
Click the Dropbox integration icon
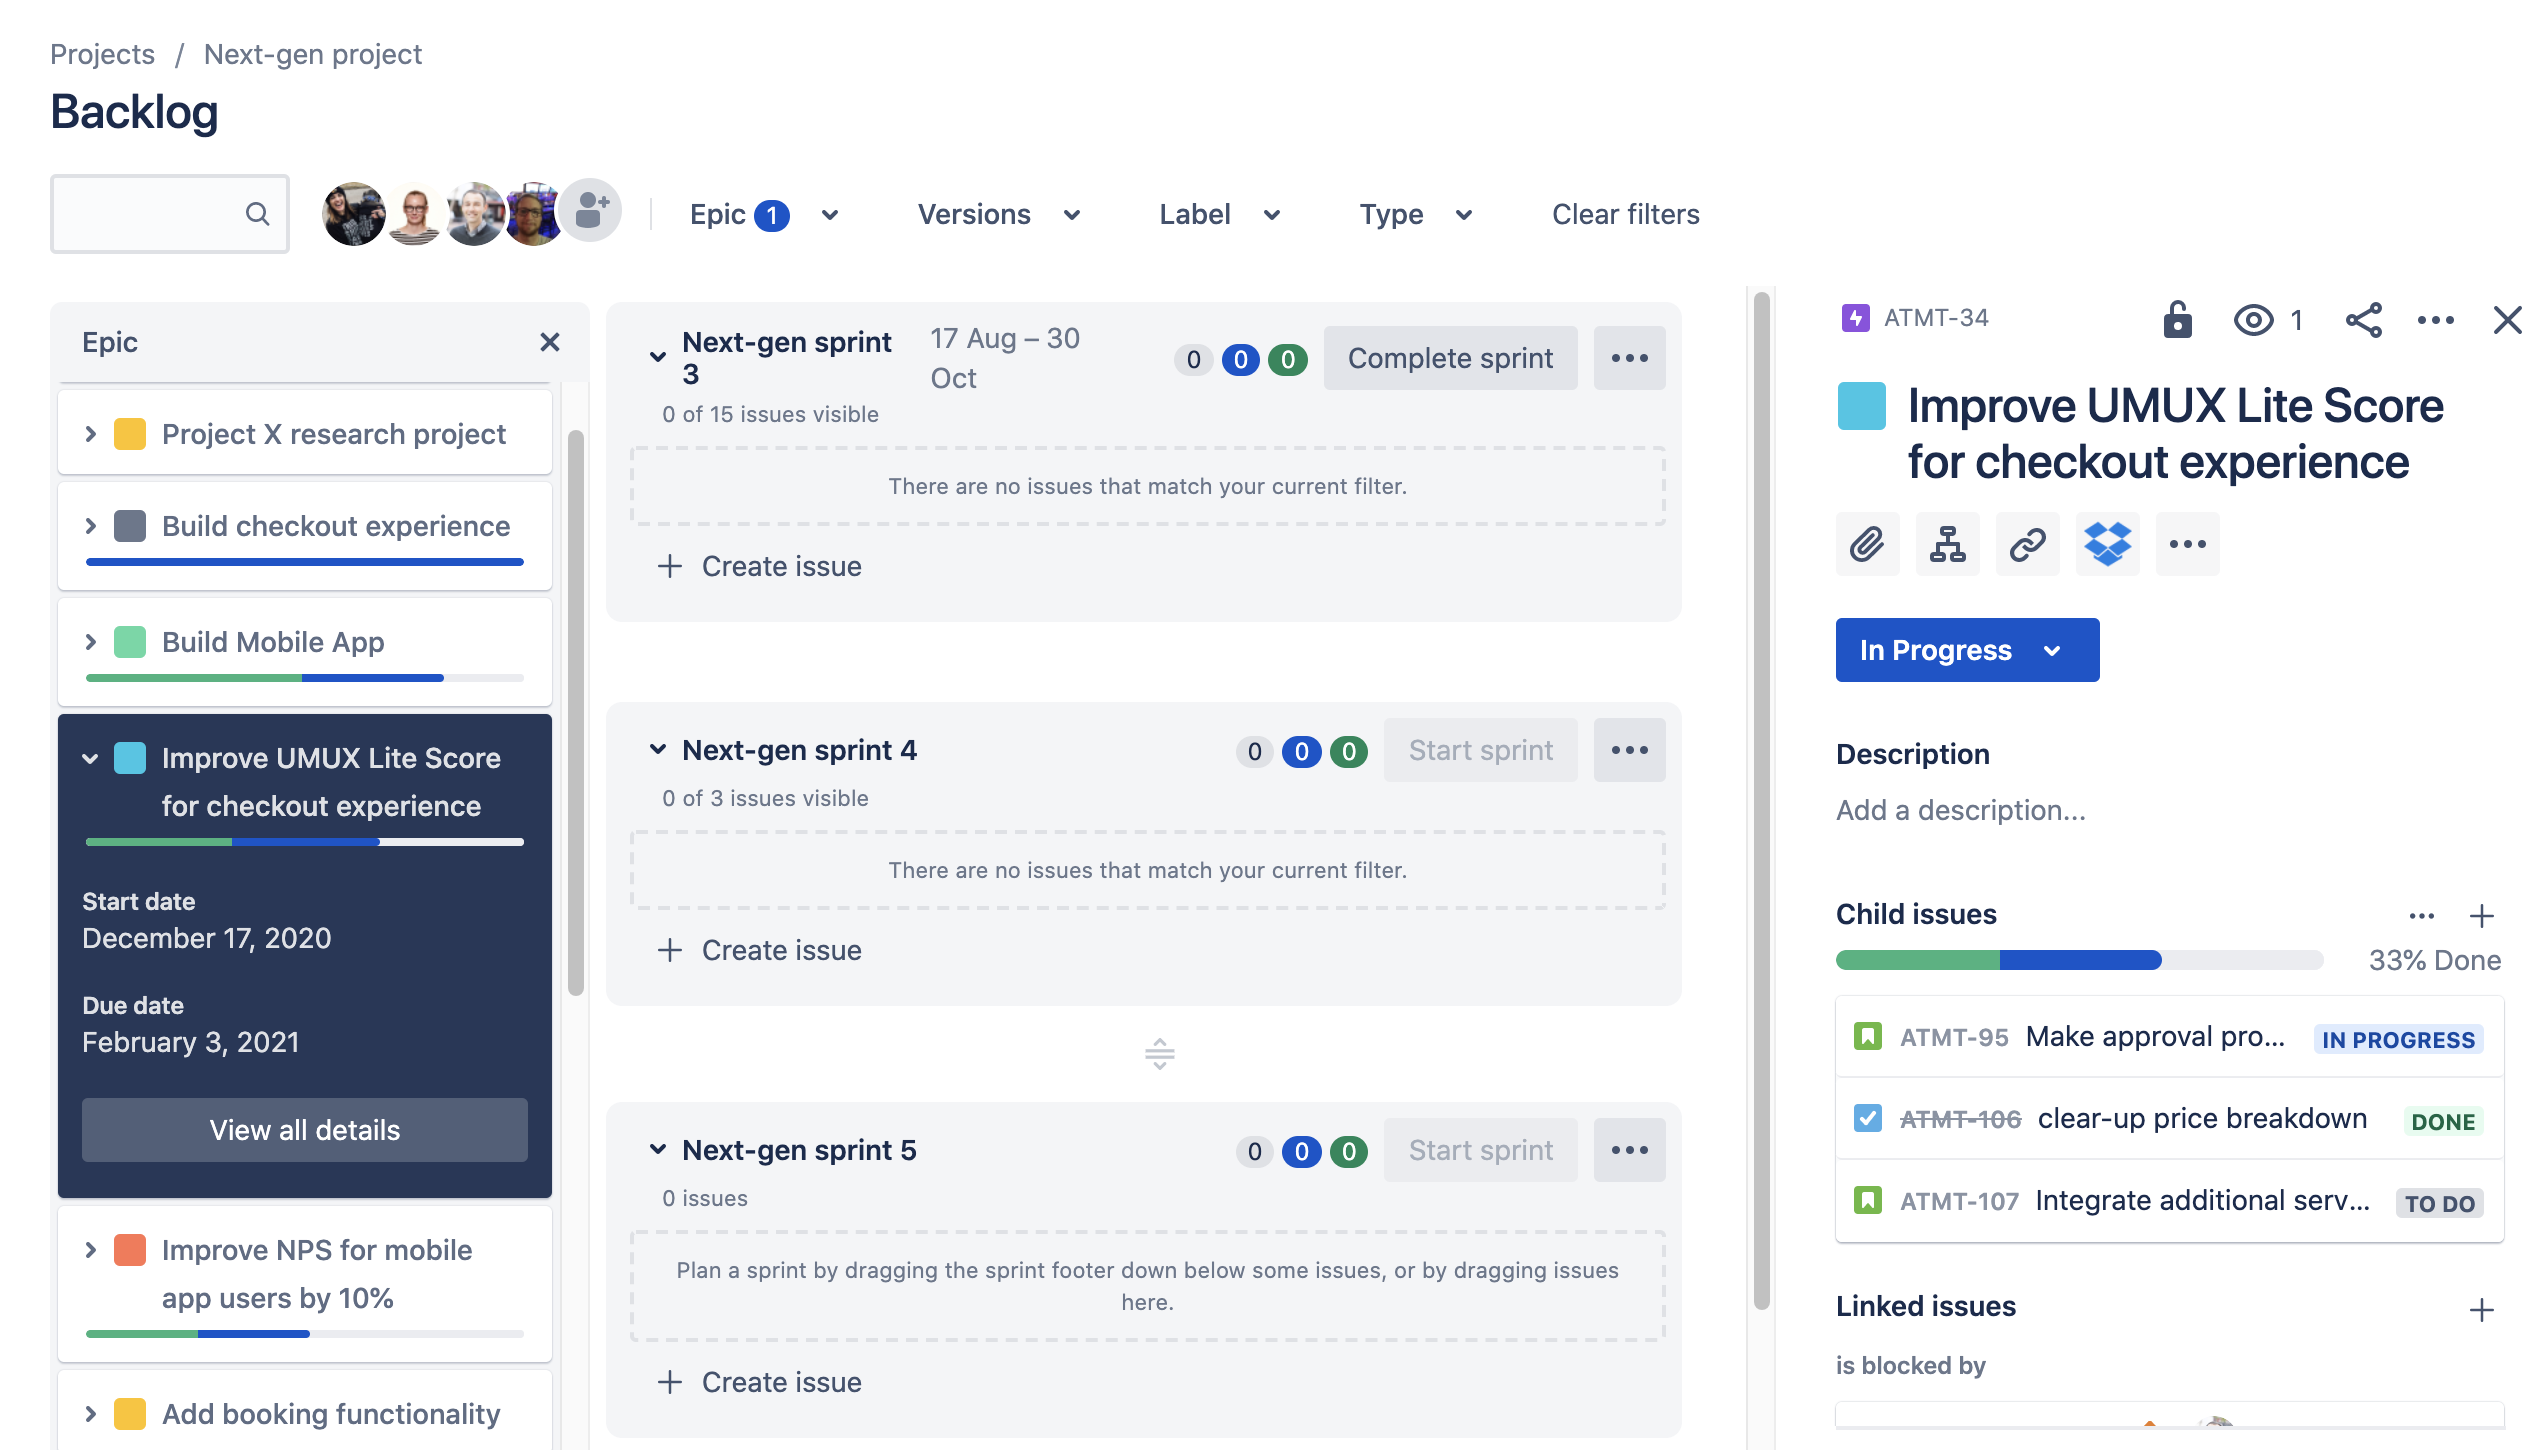coord(2106,544)
